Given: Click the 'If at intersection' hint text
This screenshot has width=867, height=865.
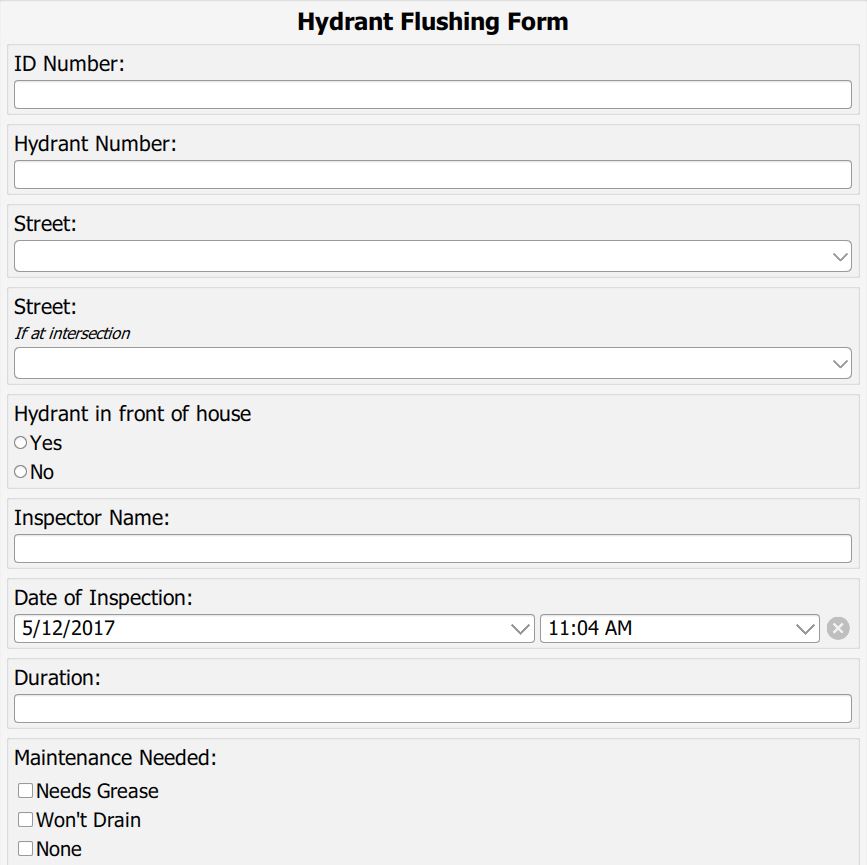Looking at the screenshot, I should pyautogui.click(x=72, y=334).
